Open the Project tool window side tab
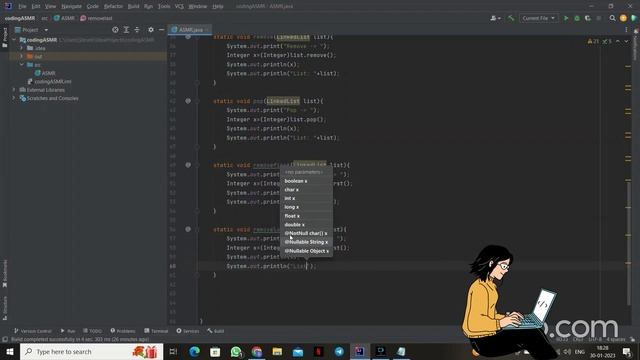This screenshot has height=360, width=640. (x=5, y=38)
